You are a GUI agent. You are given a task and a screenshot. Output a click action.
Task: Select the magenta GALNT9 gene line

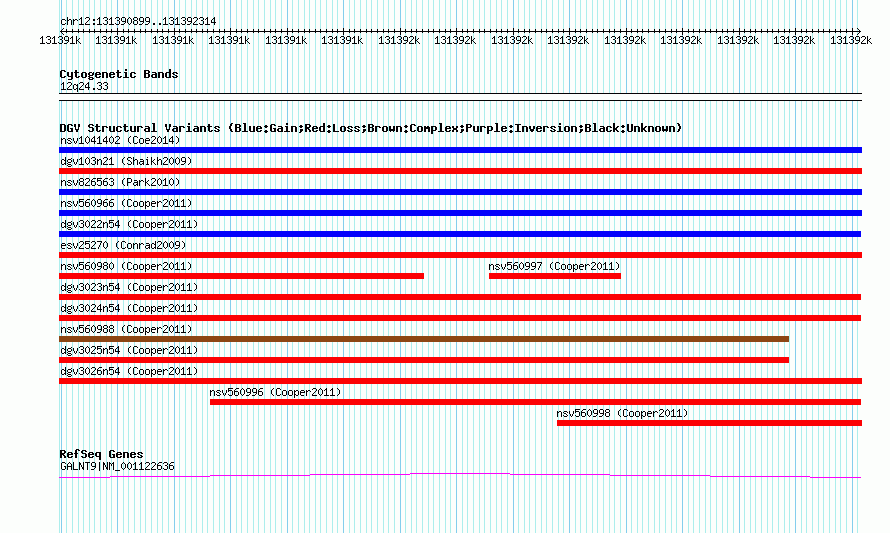click(460, 476)
